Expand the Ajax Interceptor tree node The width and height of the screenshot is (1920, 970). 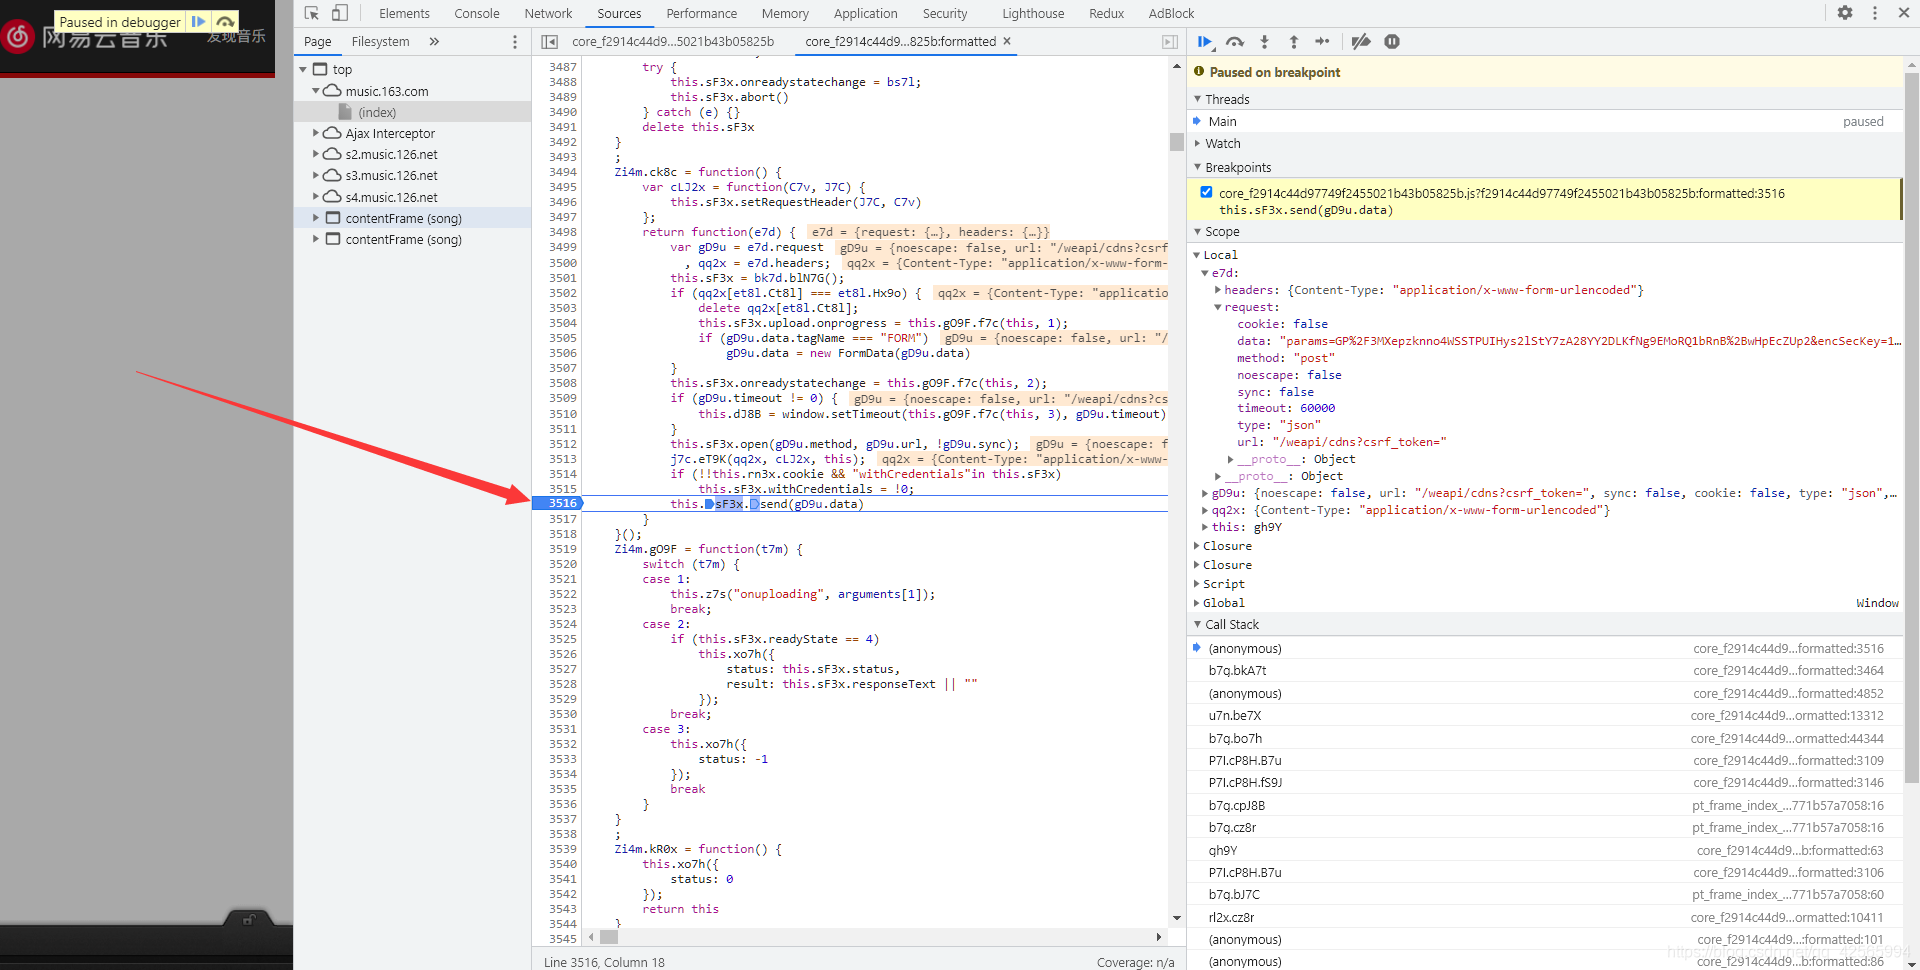[316, 132]
